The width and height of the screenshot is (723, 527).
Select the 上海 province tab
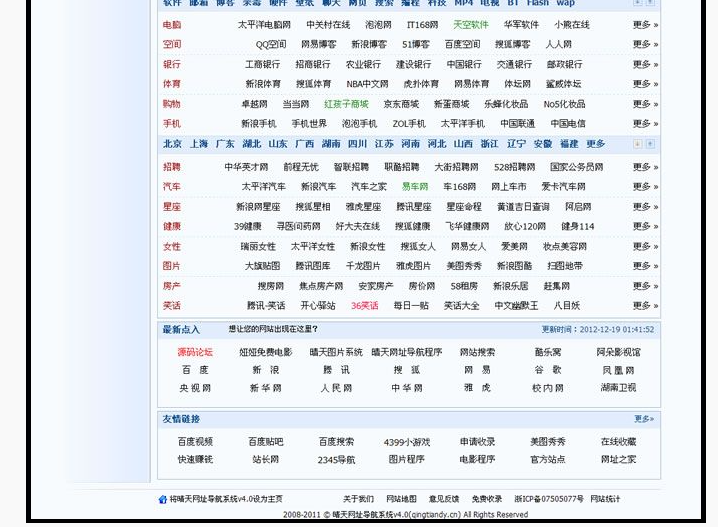point(199,144)
